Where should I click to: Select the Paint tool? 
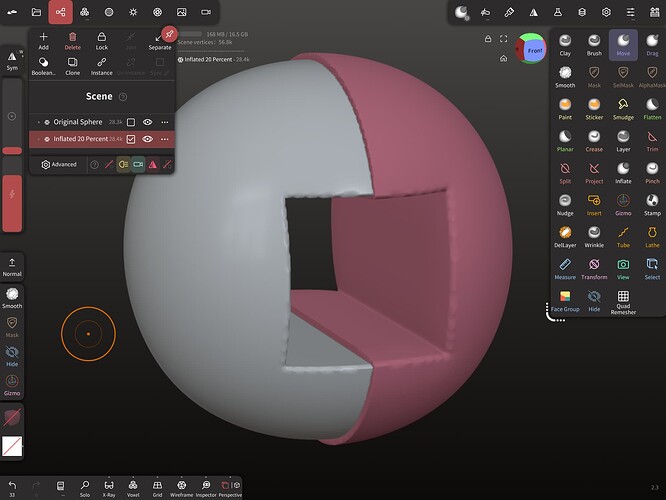point(565,109)
